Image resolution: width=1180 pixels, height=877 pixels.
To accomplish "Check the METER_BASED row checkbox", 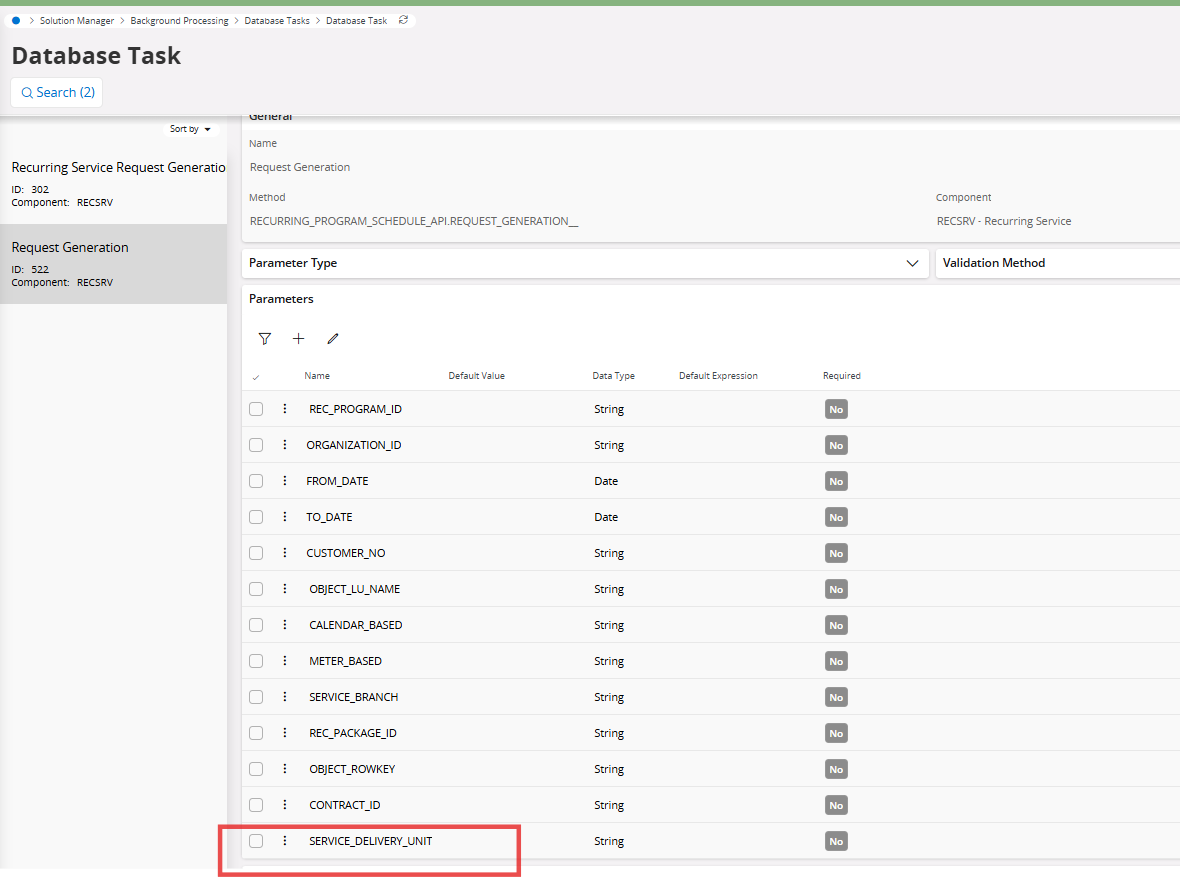I will click(x=256, y=661).
